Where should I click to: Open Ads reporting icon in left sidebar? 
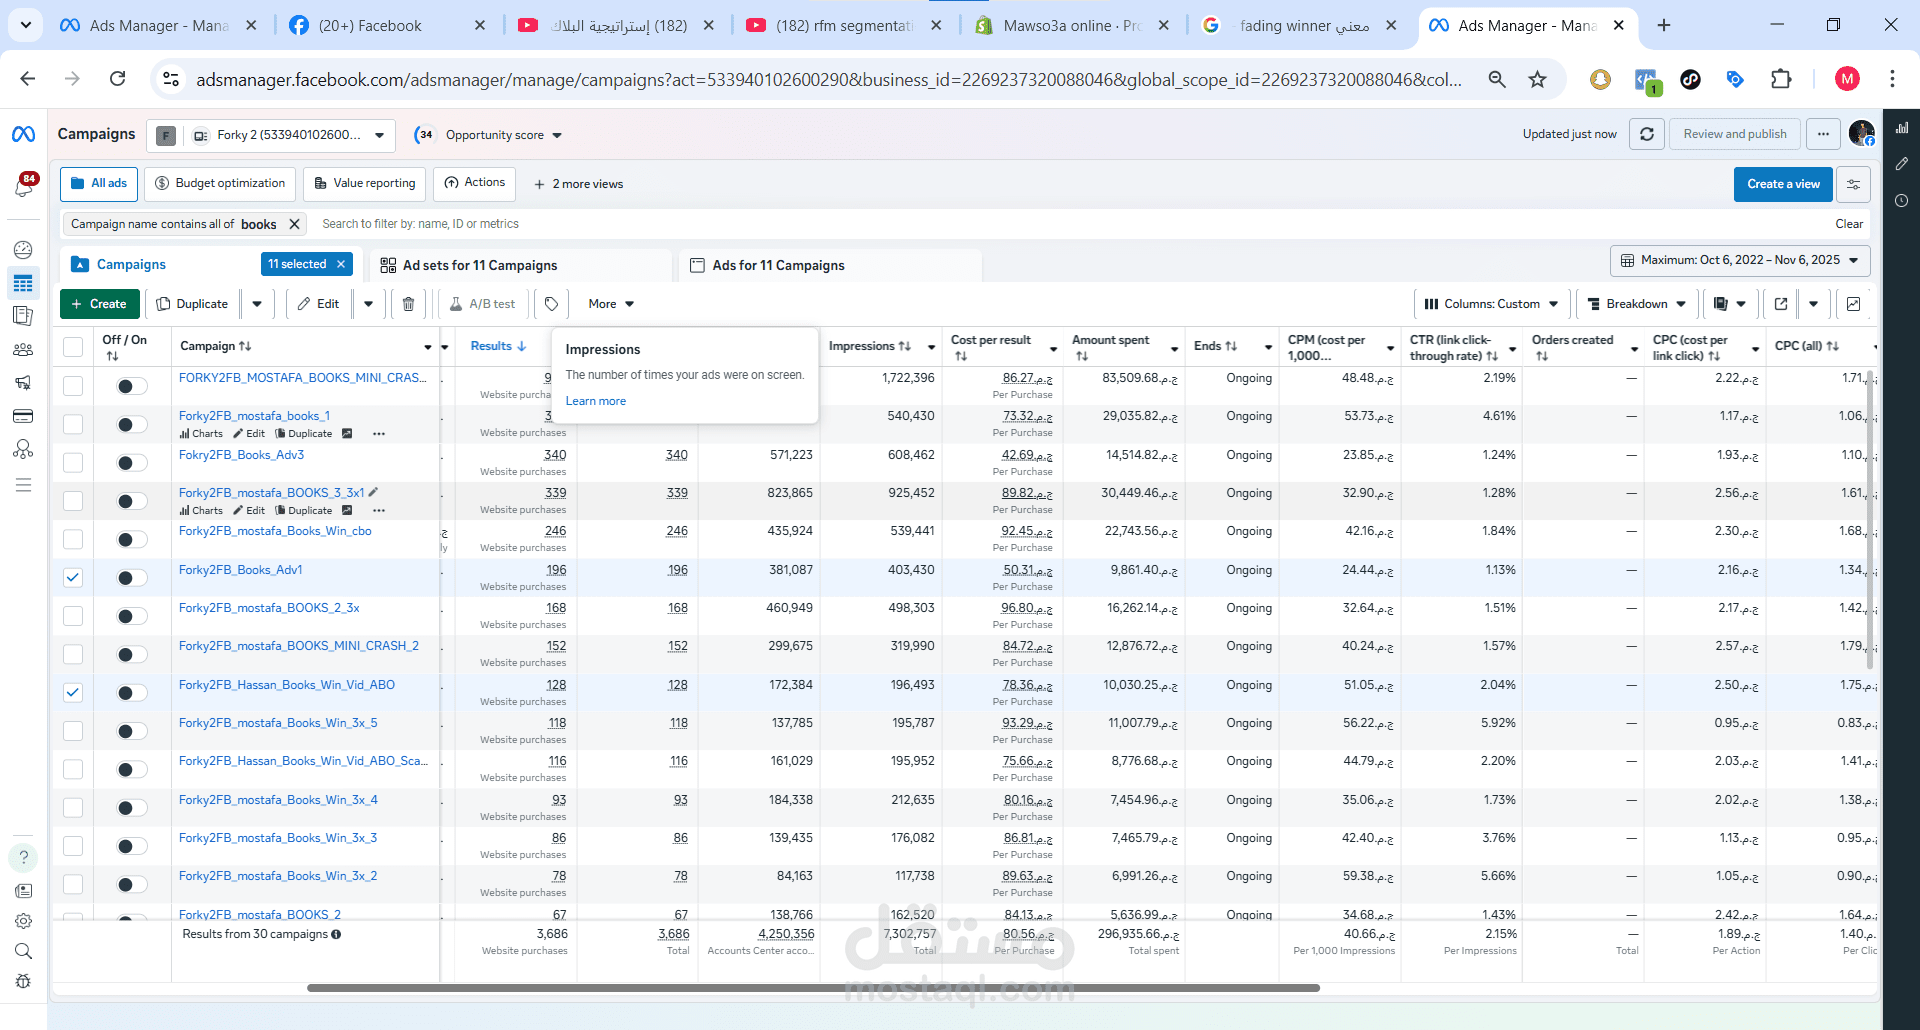(x=23, y=316)
